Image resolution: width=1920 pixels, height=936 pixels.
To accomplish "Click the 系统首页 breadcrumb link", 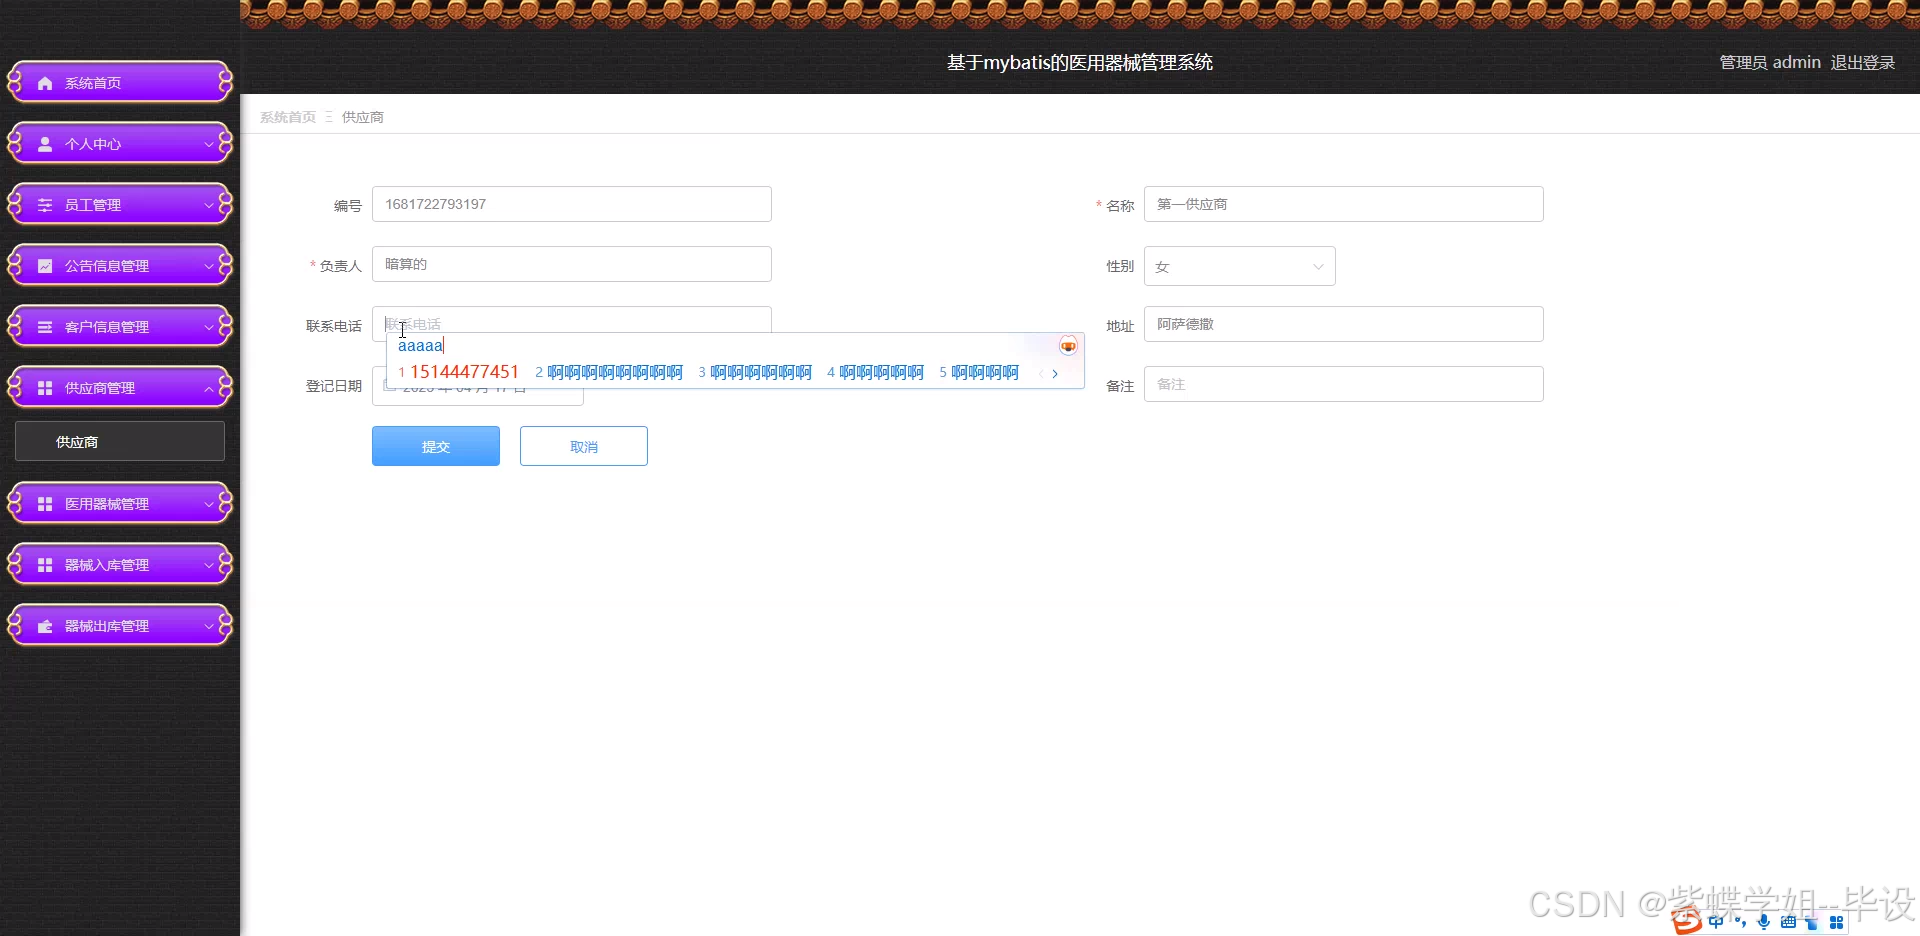I will [x=288, y=117].
